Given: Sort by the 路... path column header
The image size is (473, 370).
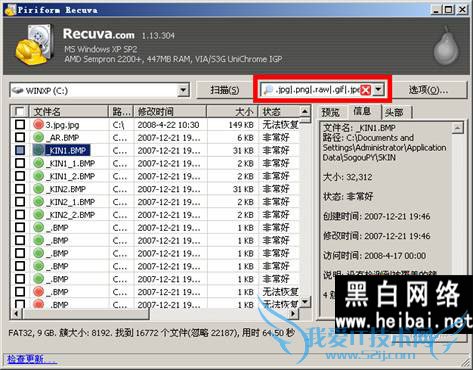Looking at the screenshot, I should 121,111.
